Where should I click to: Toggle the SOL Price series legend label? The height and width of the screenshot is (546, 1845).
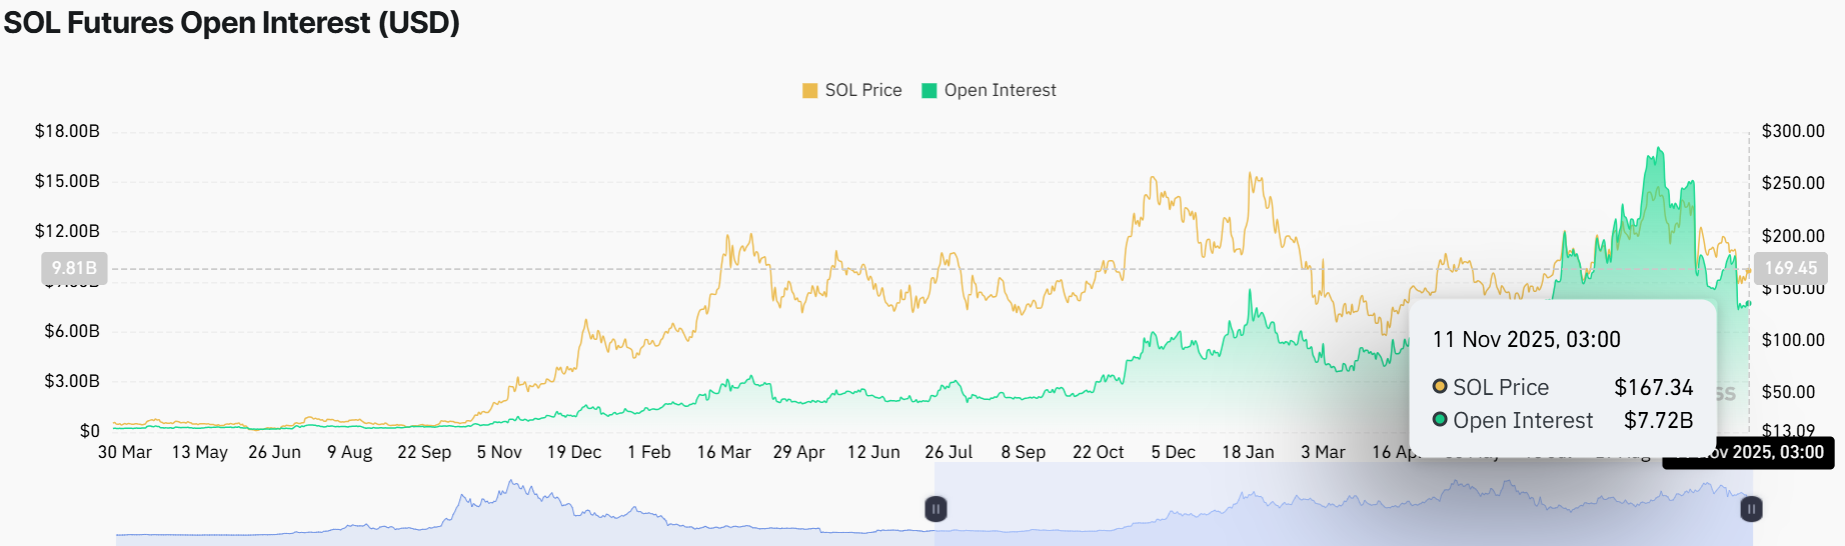863,91
